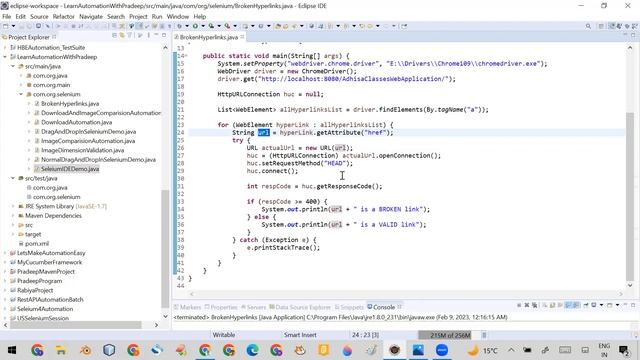Switch to the Properties tab
Image resolution: width=640 pixels, height=360 pixels.
coord(221,307)
